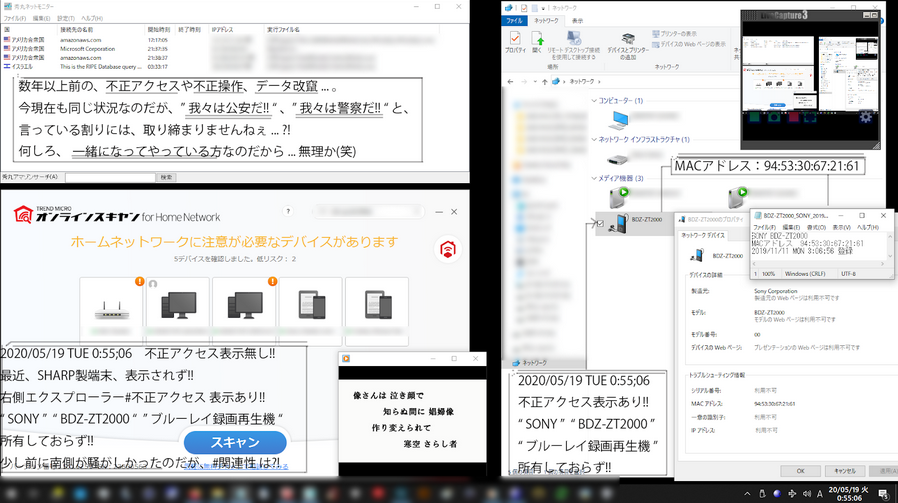Open LiveCapture3 settings gear

(865, 117)
